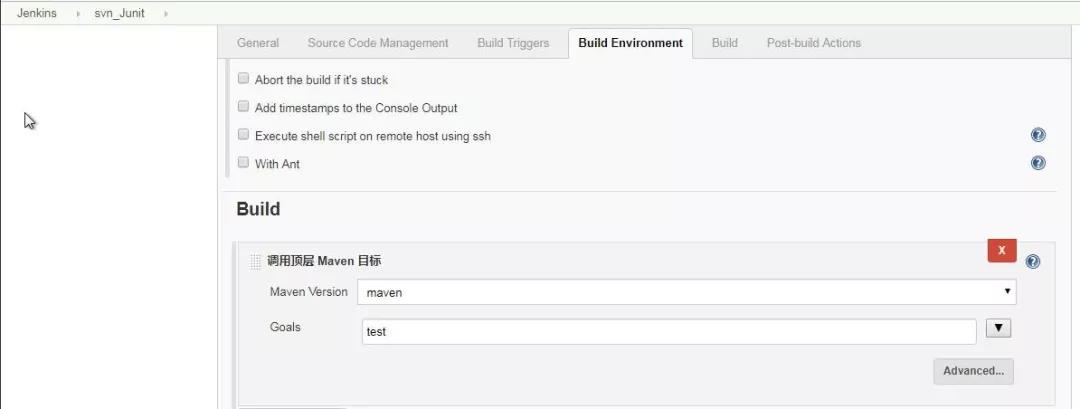Viewport: 1080px width, 409px height.
Task: Open breadcrumb arrow after svn_Junit
Action: (x=166, y=13)
